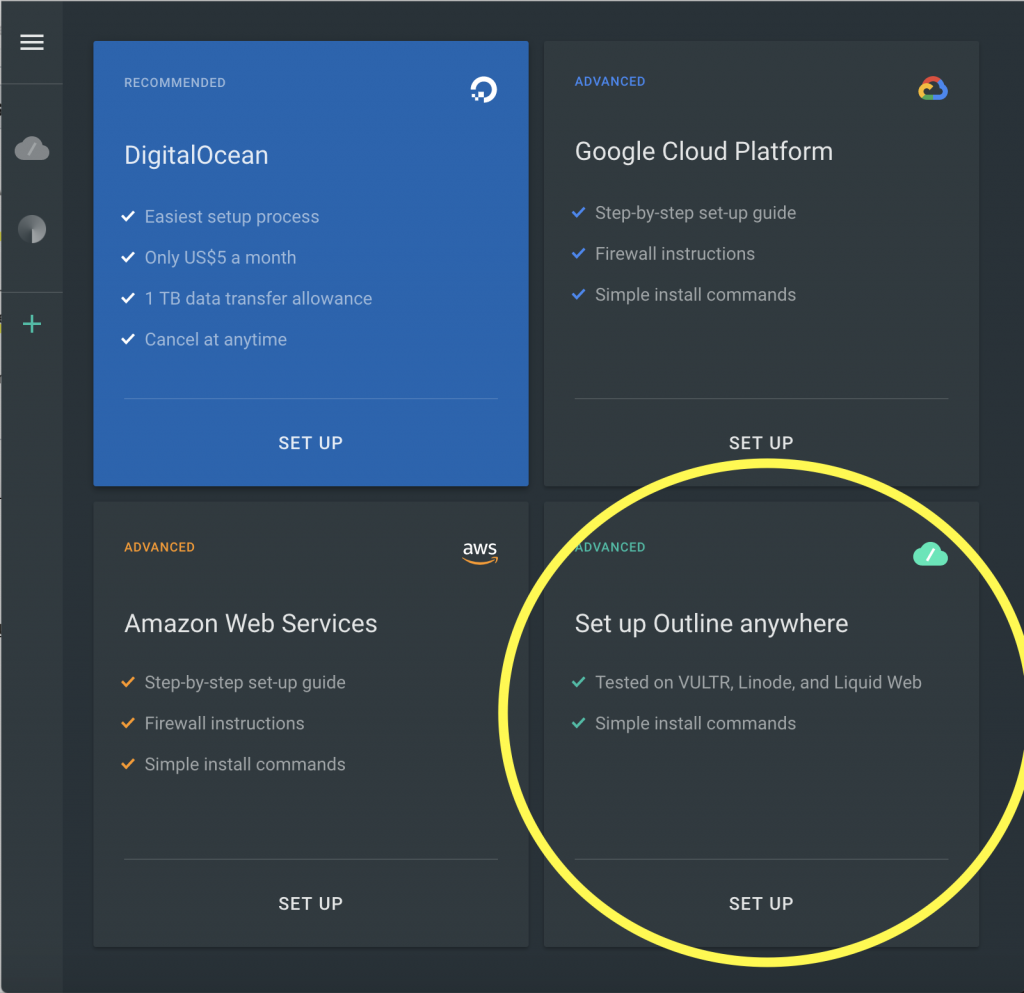The width and height of the screenshot is (1024, 993).
Task: Click SET UP on Amazon Web Services card
Action: (x=311, y=904)
